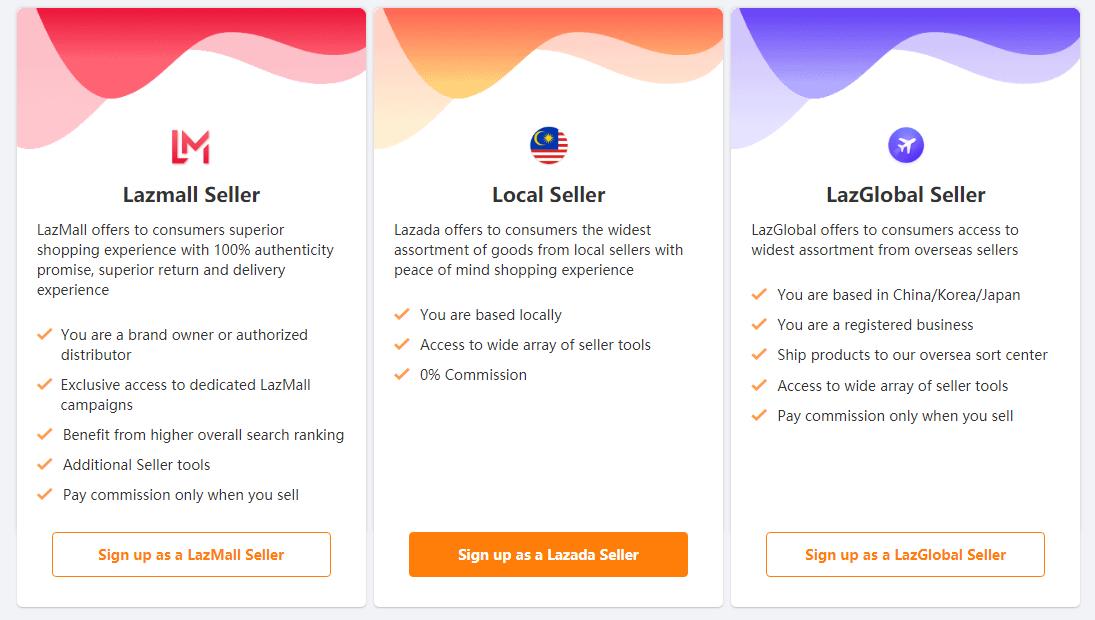Click checkmark next to Additional Seller tools

pyautogui.click(x=44, y=464)
